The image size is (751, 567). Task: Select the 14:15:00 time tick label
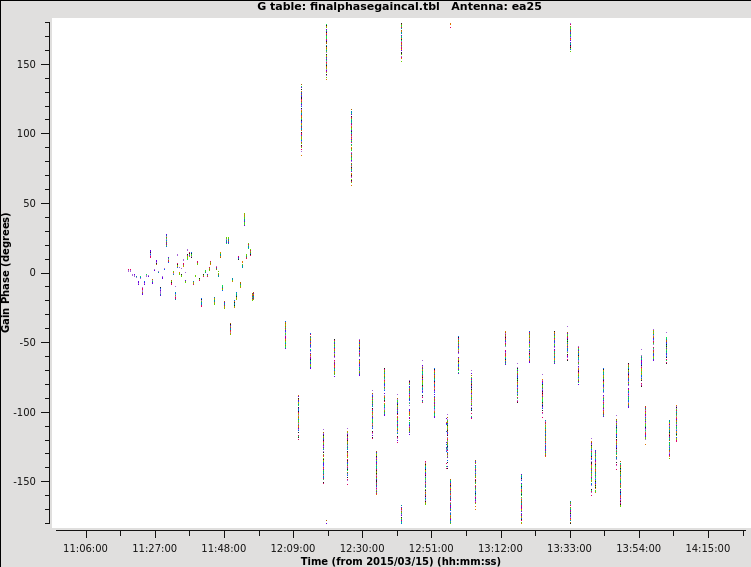(x=707, y=548)
